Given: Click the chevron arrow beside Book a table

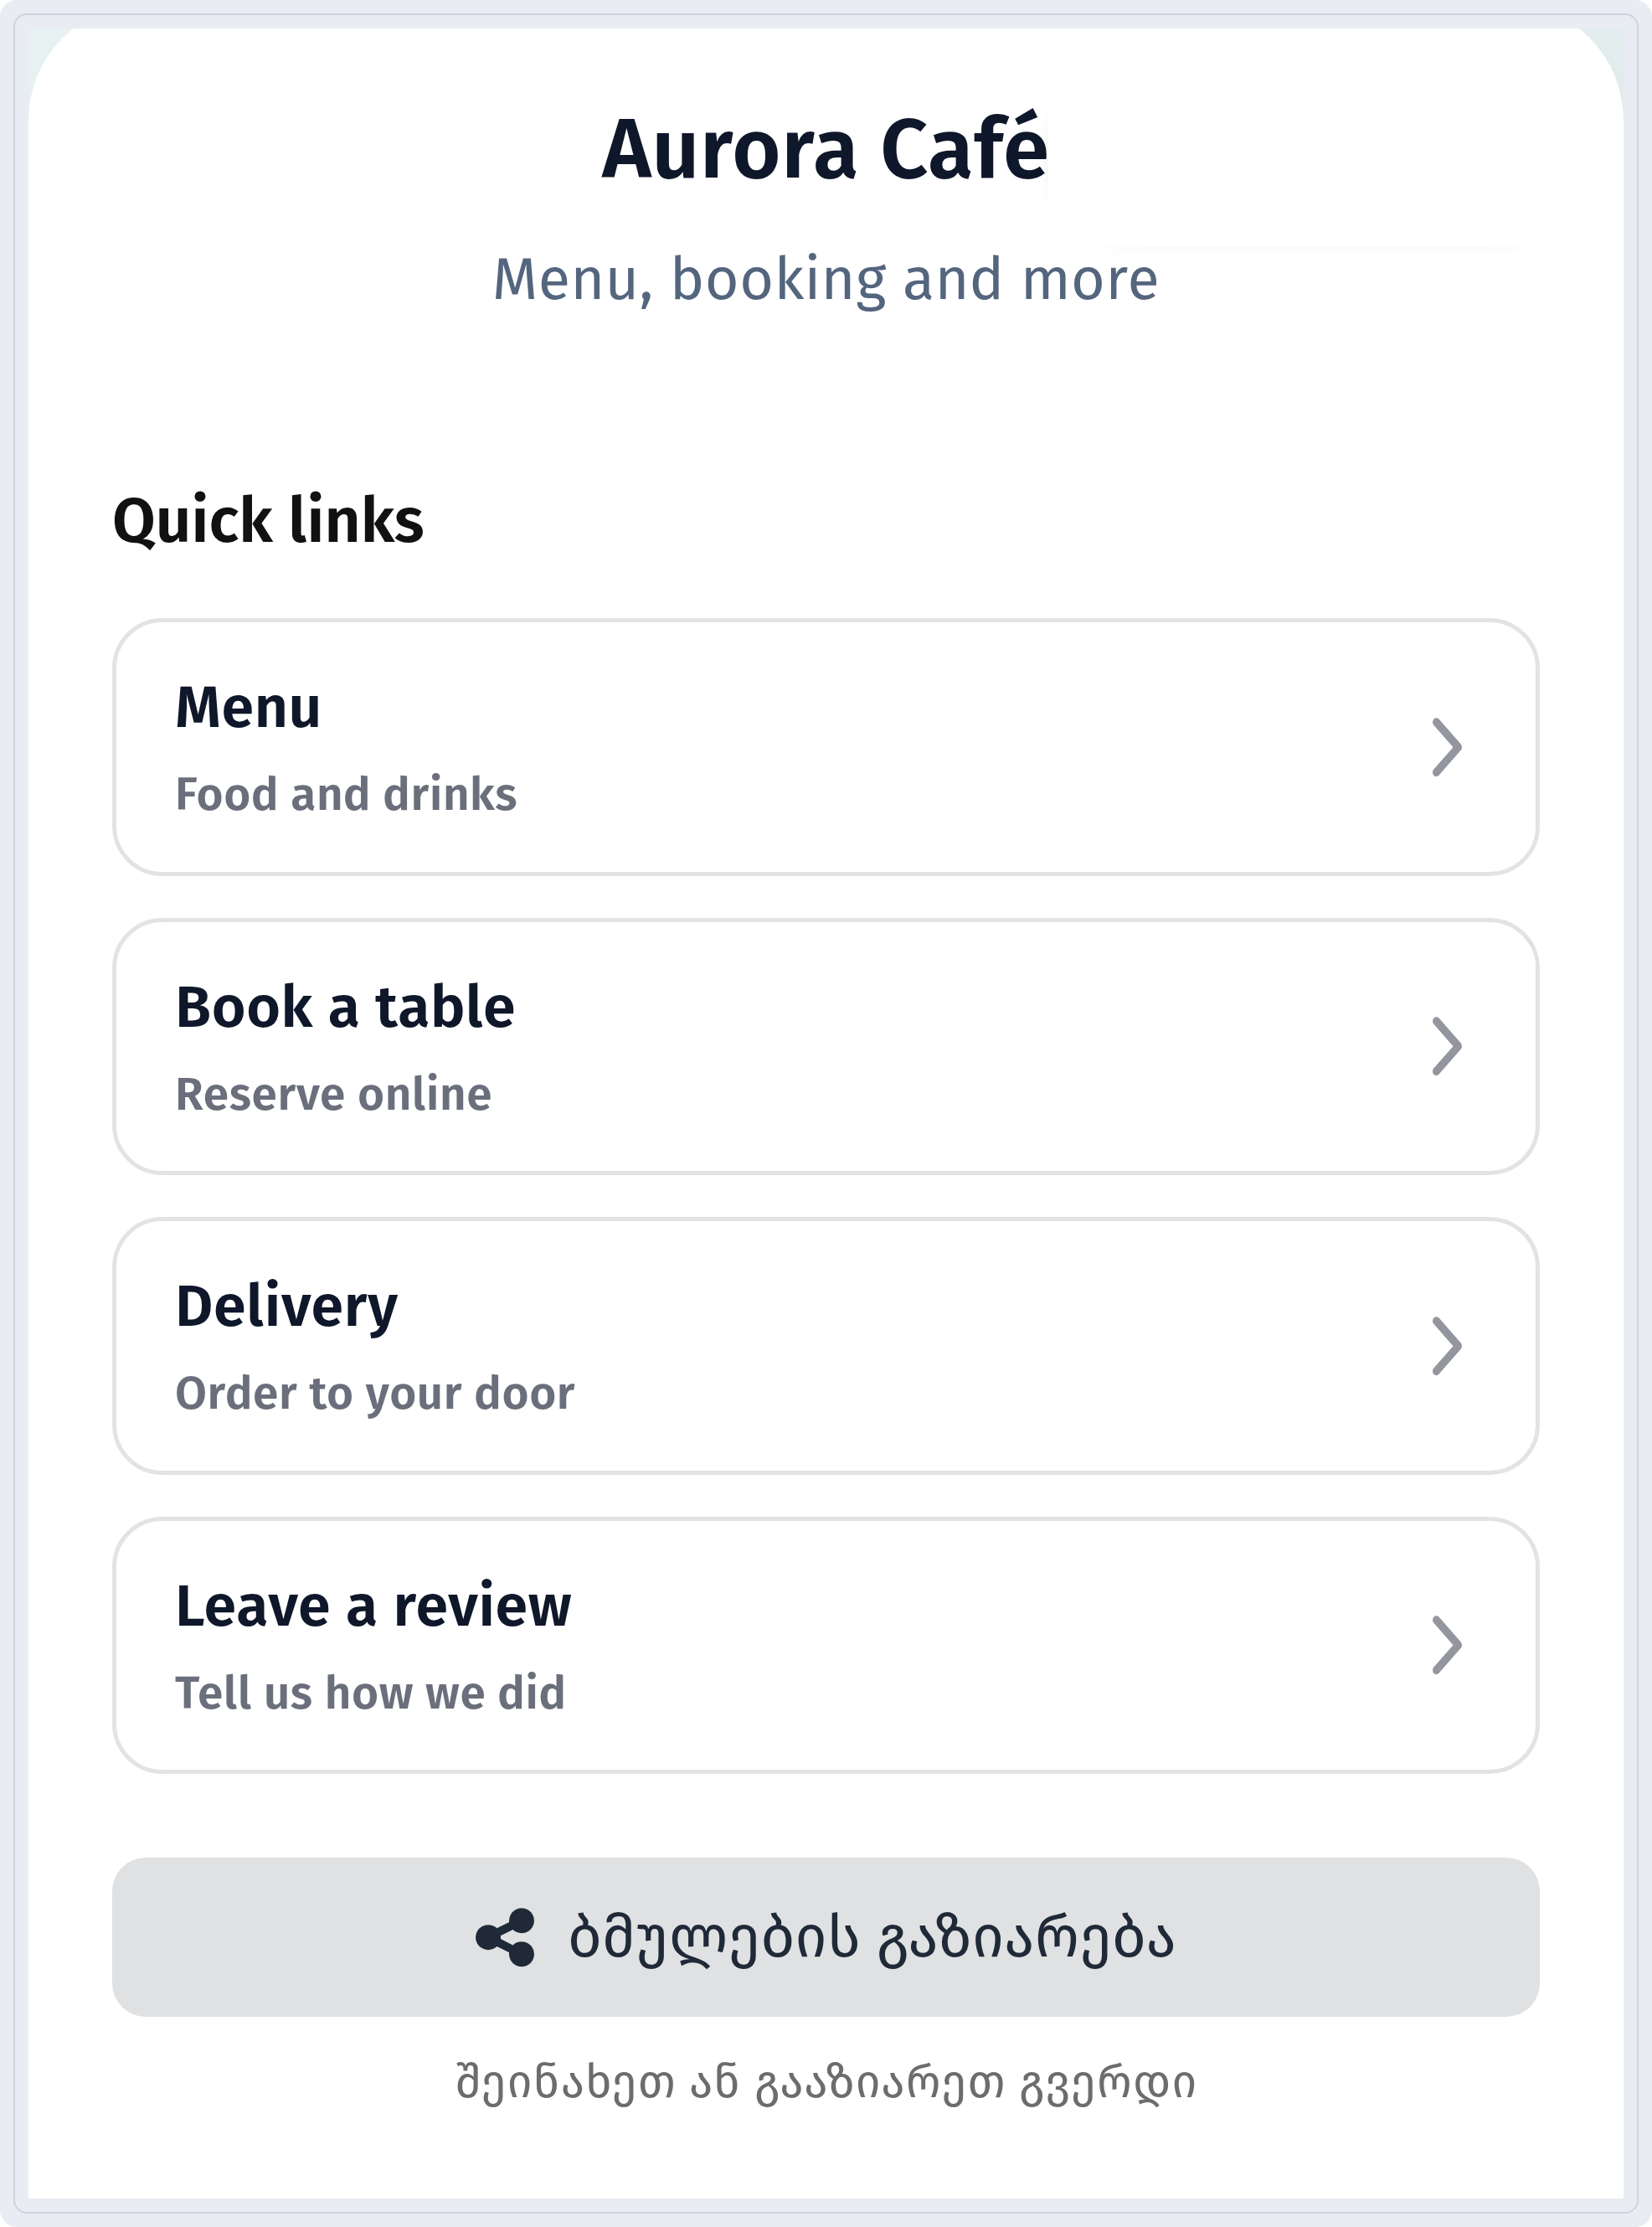Looking at the screenshot, I should click(1446, 1046).
